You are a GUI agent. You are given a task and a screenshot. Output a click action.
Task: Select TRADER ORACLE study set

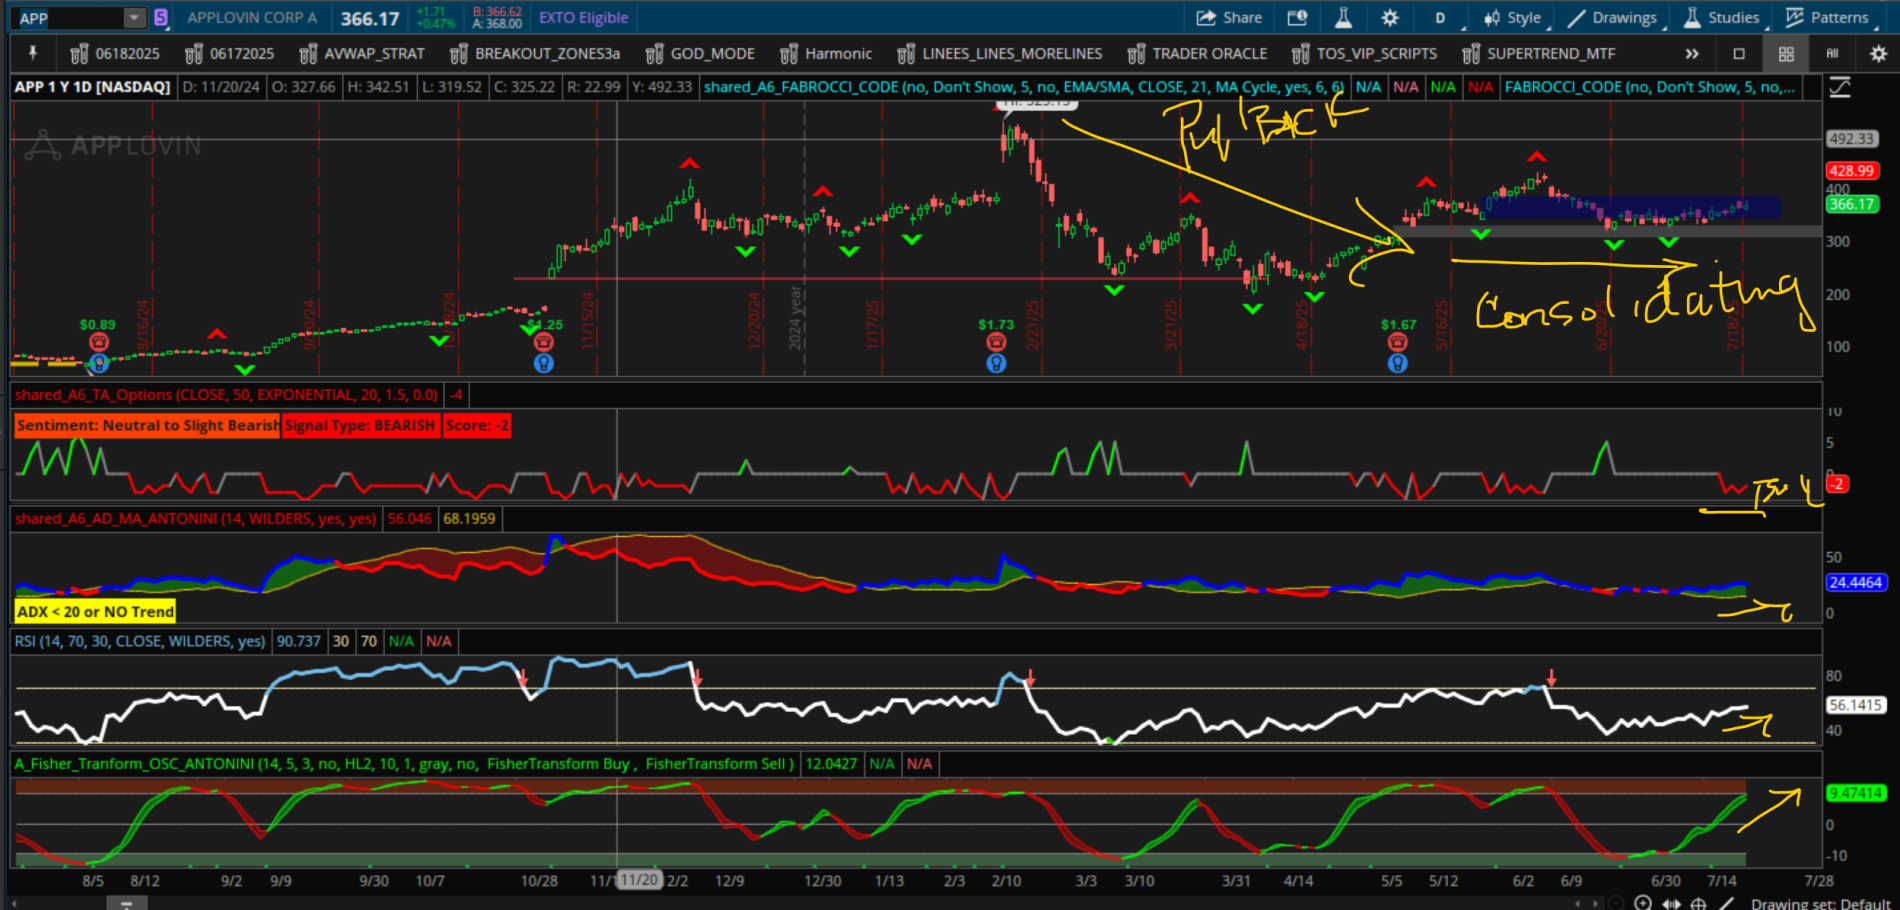click(x=1197, y=54)
